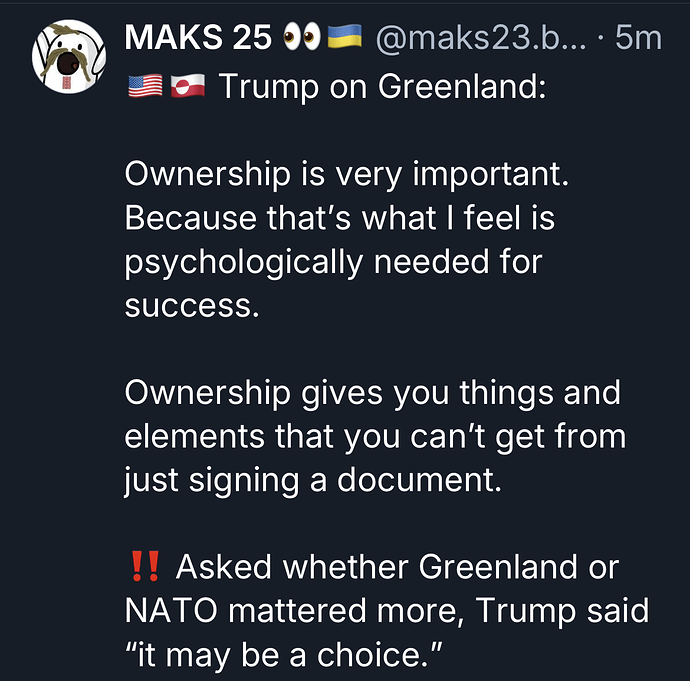
Task: Click the line 'Because that's what I feel is'
Action: (x=339, y=218)
